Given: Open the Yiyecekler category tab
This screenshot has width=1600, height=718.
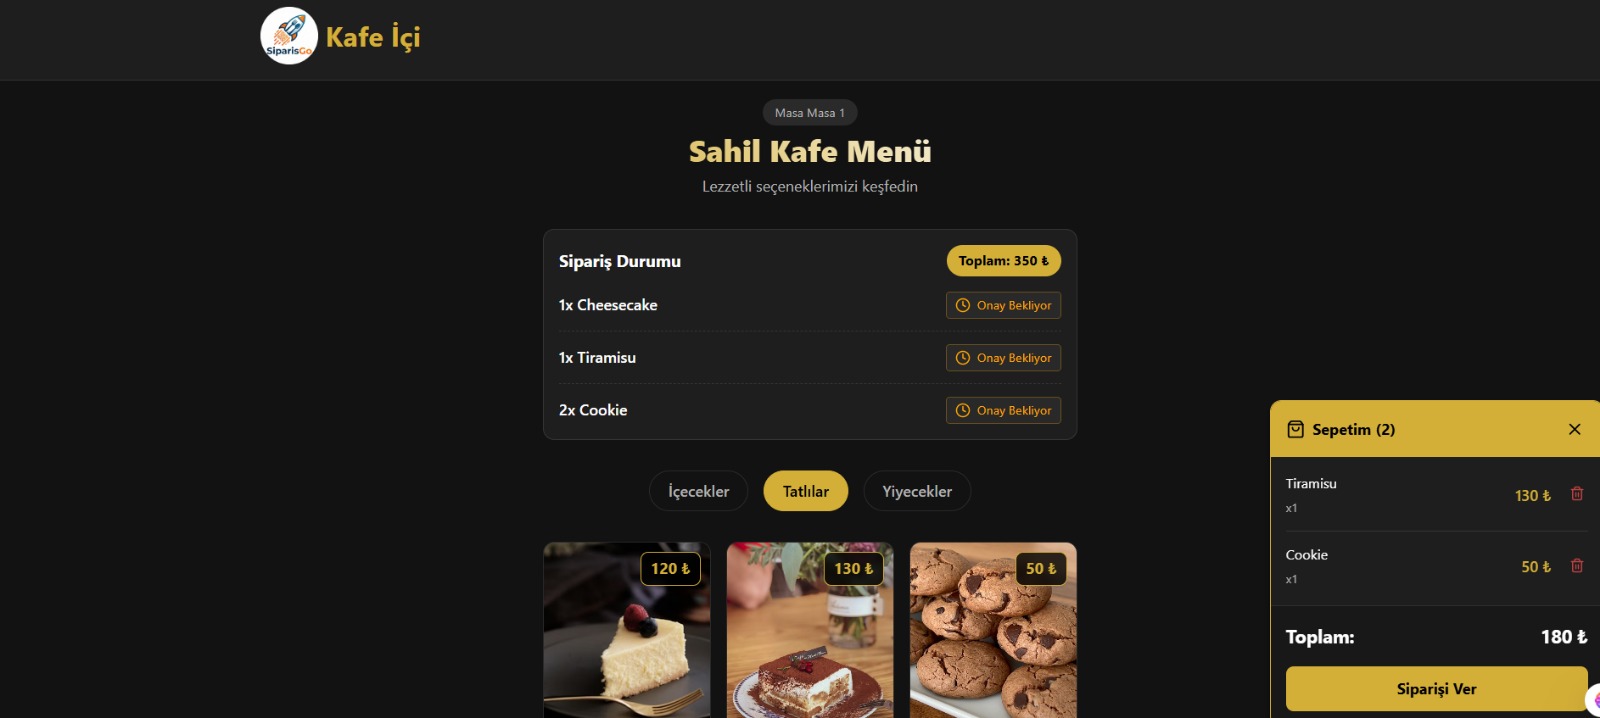Looking at the screenshot, I should click(x=917, y=491).
